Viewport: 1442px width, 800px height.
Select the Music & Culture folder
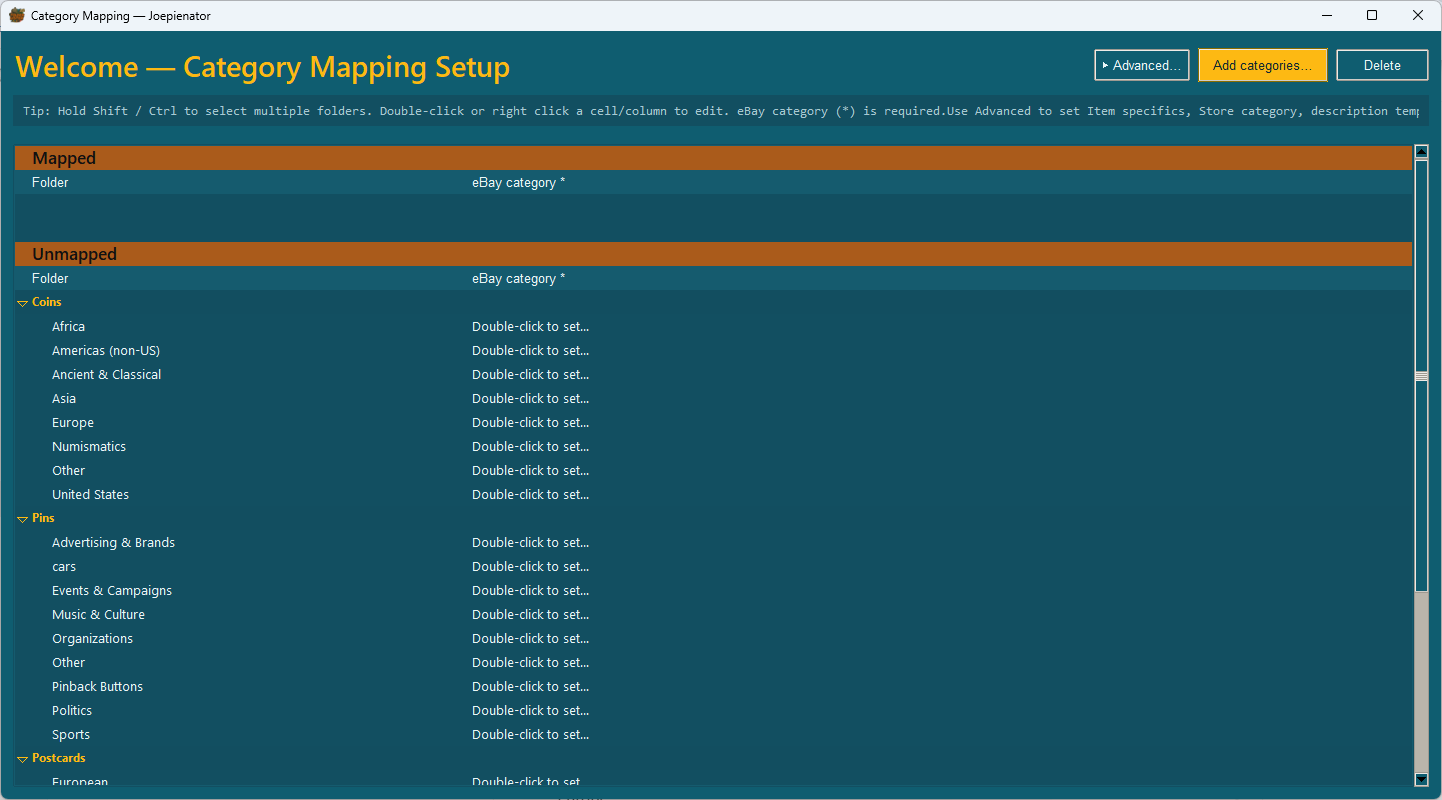(98, 615)
